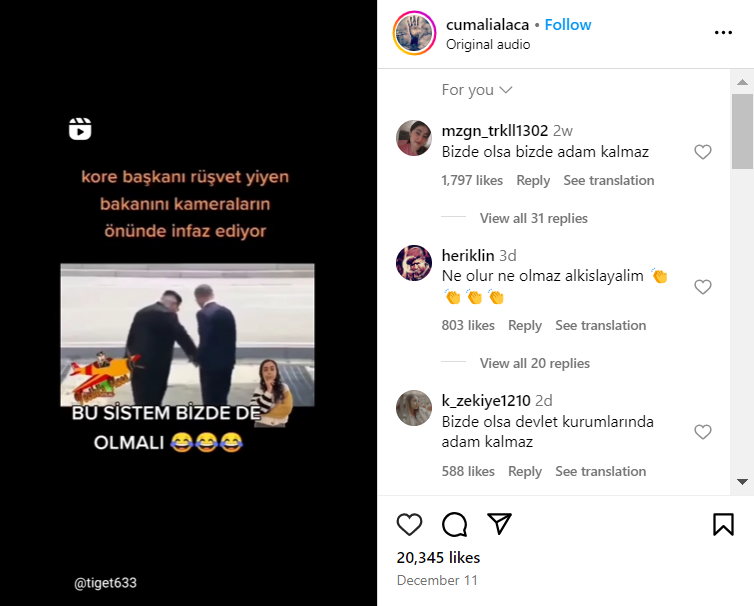Open mzgn_trkll1302's avatar
This screenshot has height=606, width=754.
point(414,138)
